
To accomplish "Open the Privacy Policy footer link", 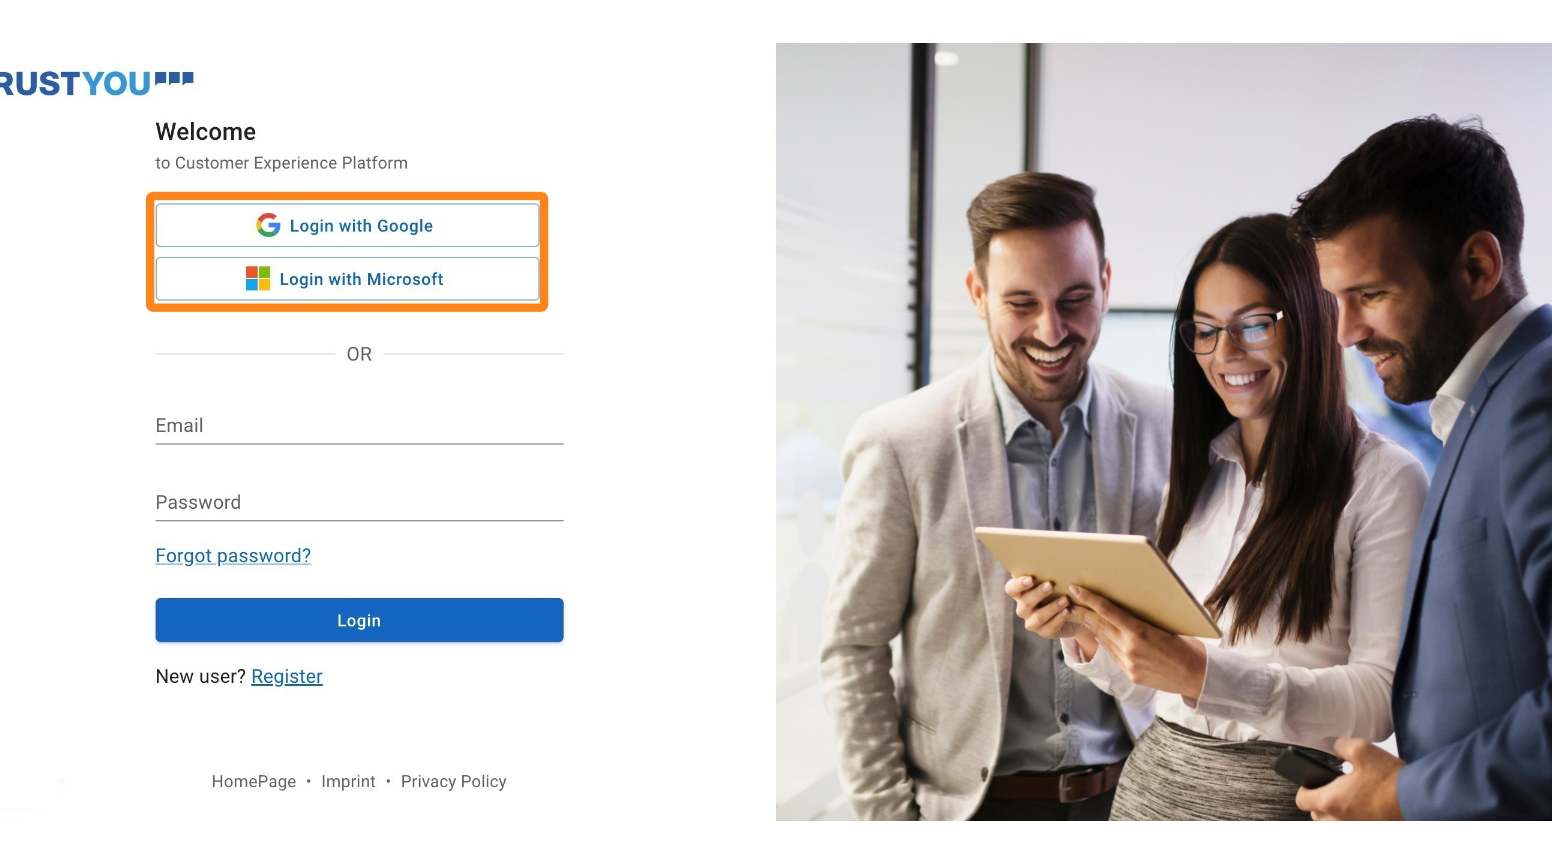I will (454, 782).
